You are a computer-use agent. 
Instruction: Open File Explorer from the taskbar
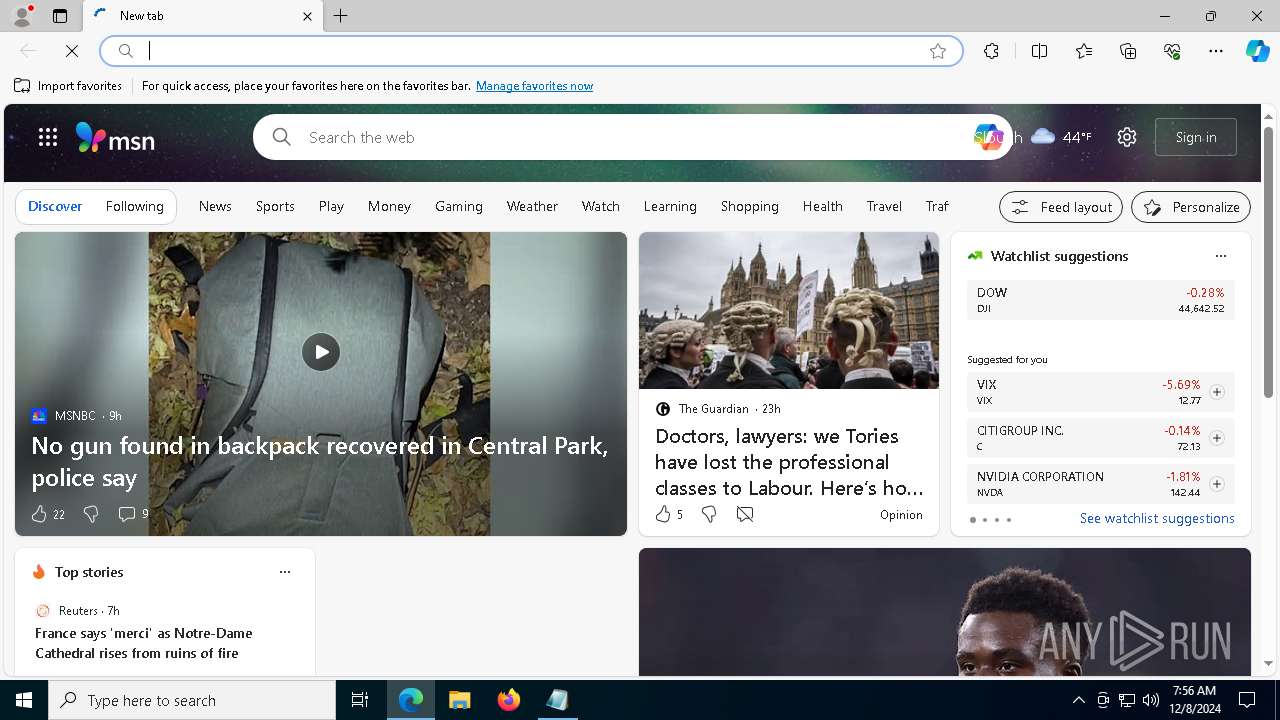tap(460, 700)
